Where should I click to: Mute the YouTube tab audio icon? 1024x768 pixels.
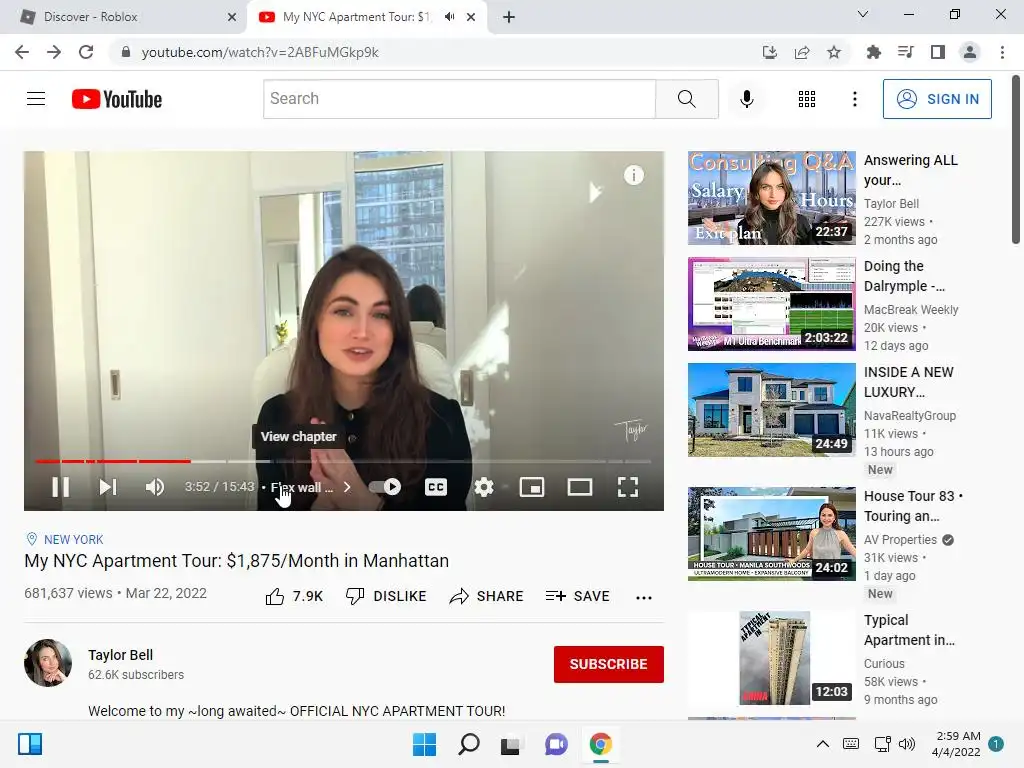click(x=449, y=17)
